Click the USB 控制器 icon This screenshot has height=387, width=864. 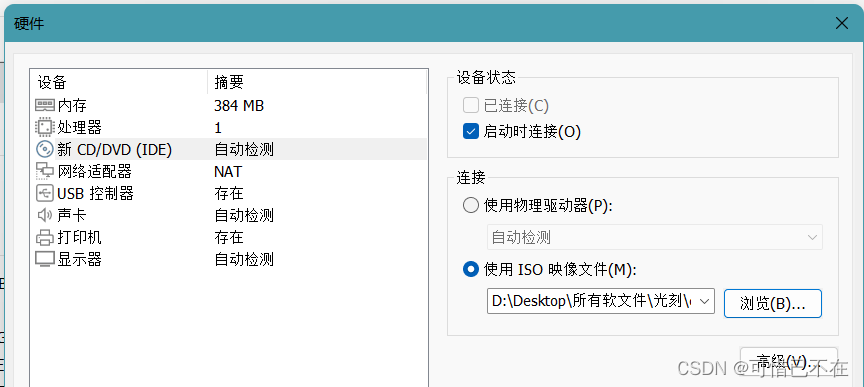(x=45, y=194)
